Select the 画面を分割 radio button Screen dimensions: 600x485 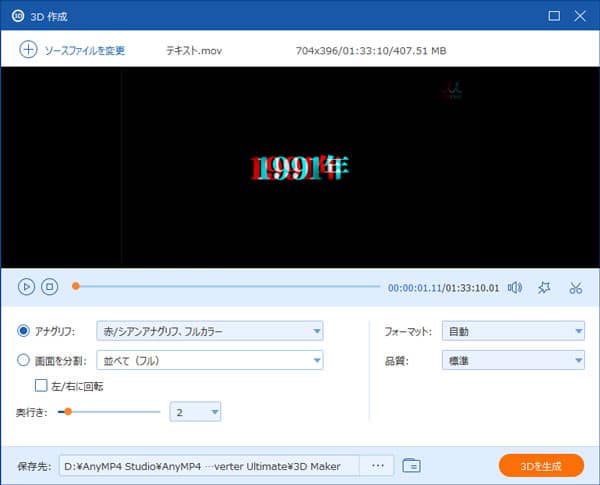23,360
